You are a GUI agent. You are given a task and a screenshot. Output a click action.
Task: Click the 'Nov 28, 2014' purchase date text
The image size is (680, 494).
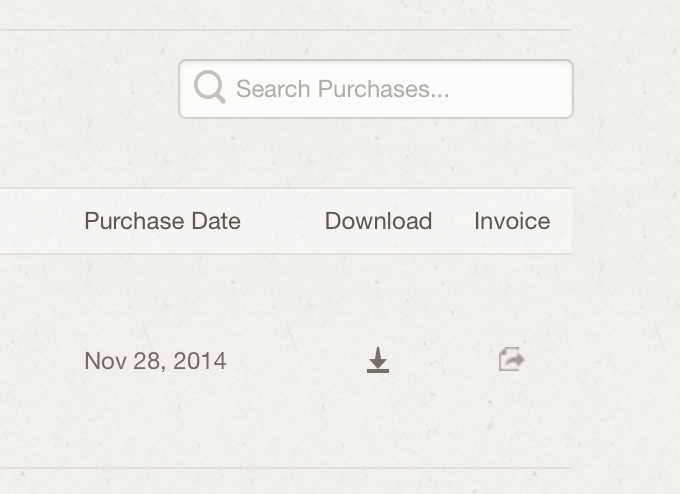coord(155,361)
